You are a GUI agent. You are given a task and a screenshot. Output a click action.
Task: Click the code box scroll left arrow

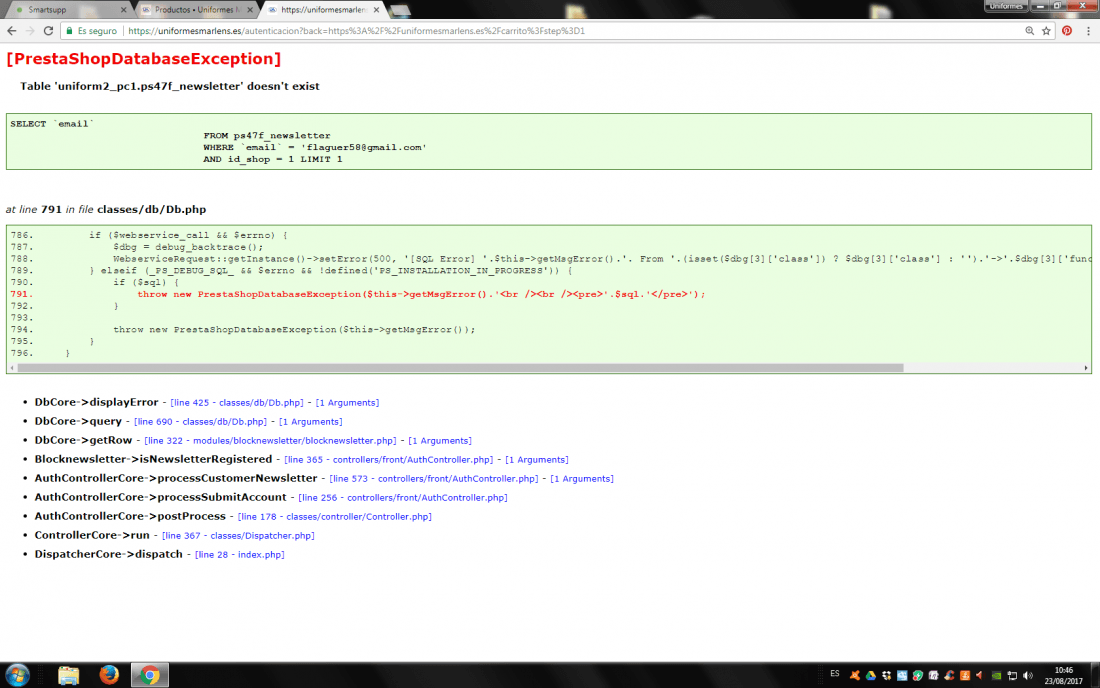point(12,367)
